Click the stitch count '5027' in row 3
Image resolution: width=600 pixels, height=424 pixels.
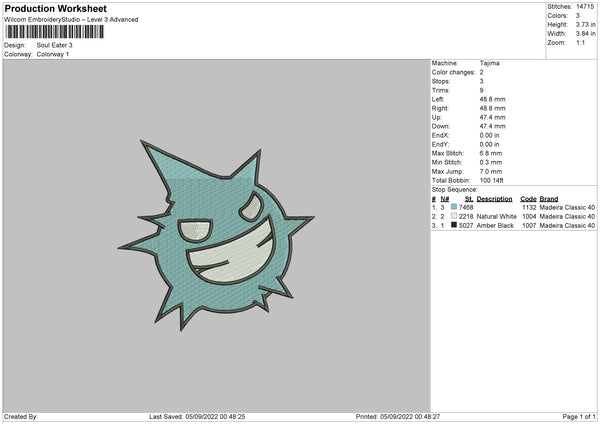point(466,225)
